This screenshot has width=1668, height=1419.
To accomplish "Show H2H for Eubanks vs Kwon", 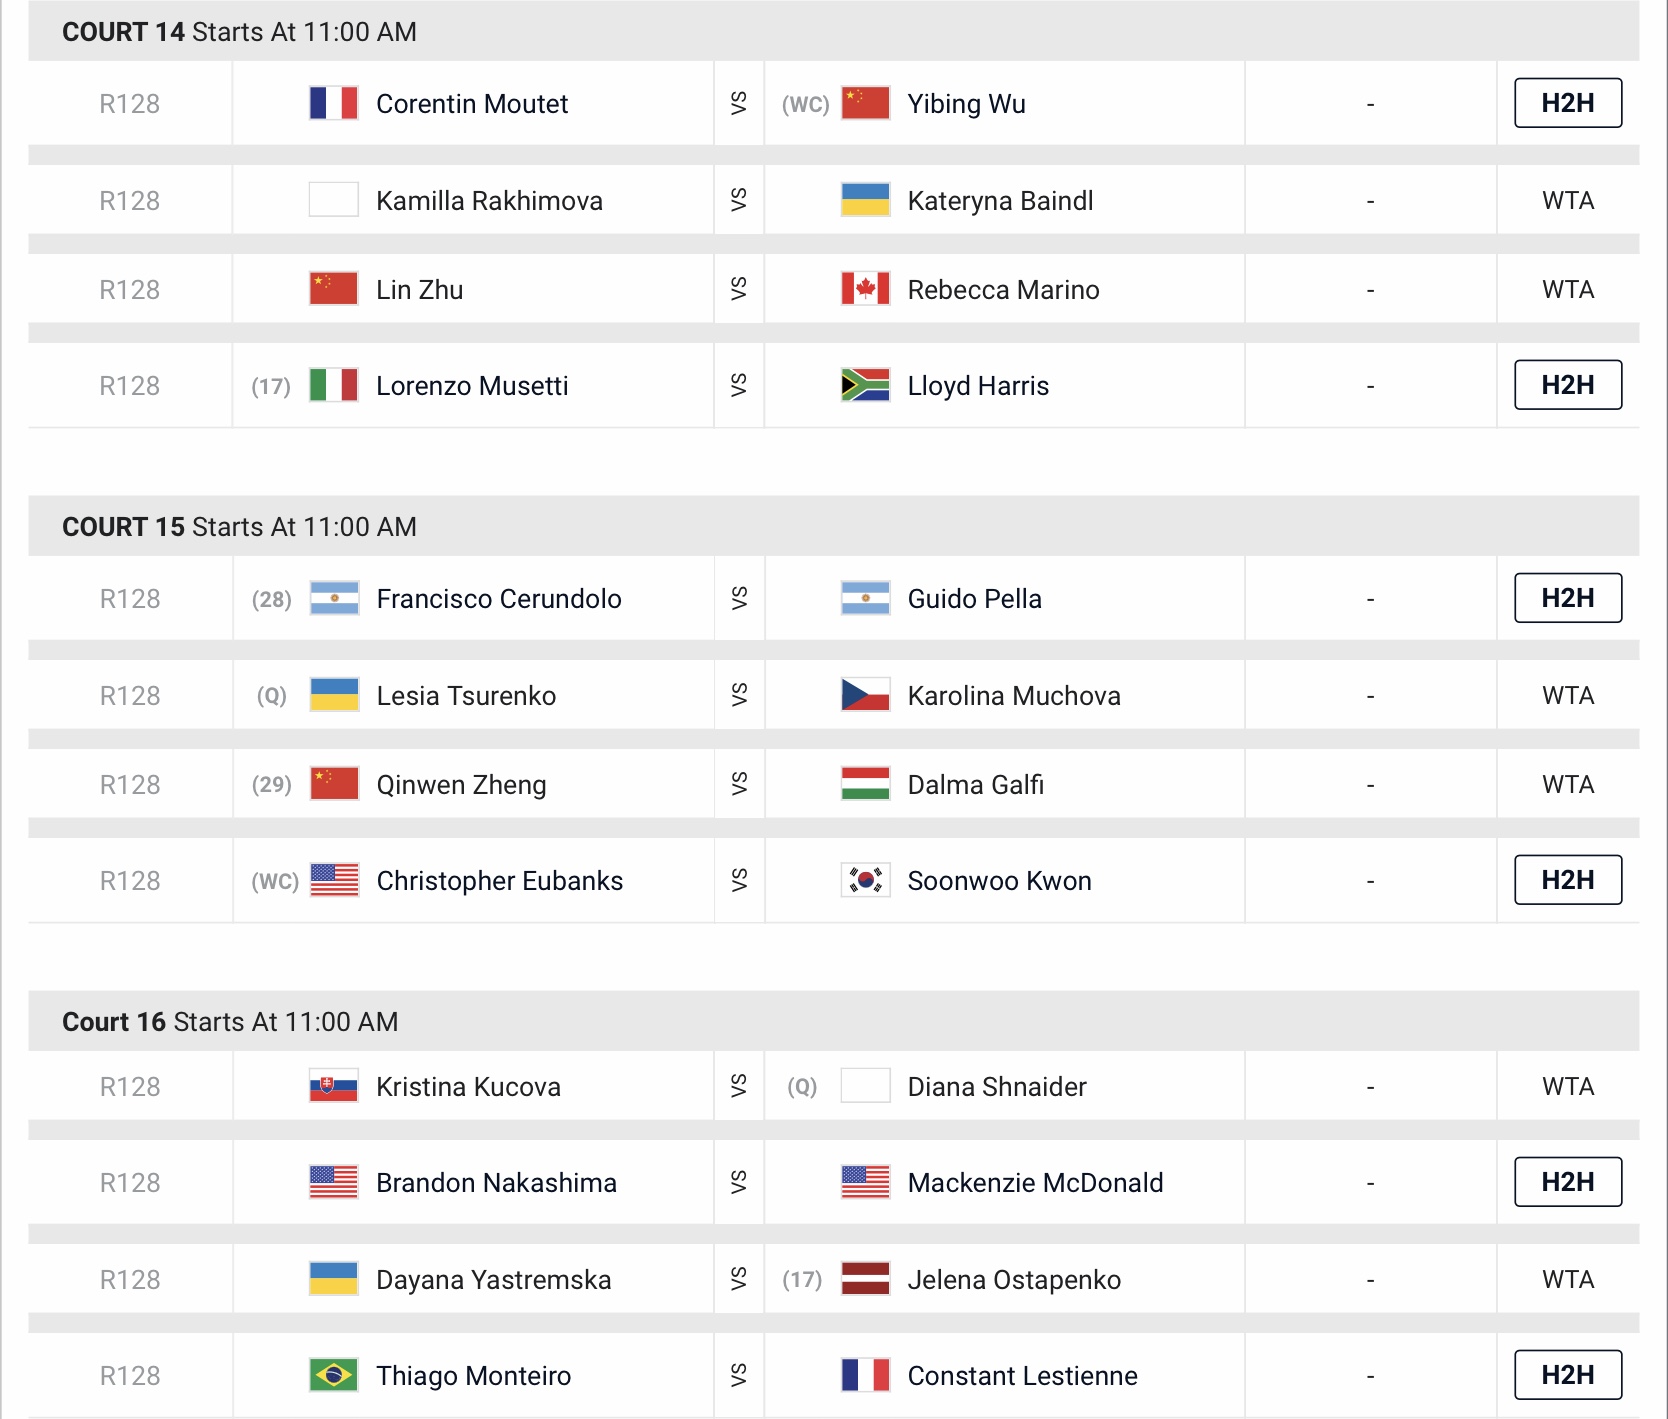I will coord(1567,880).
